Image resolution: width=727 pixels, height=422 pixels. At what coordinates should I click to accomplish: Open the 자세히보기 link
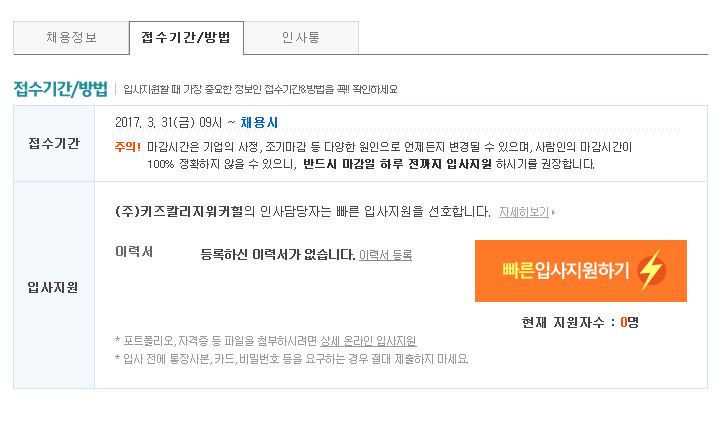[x=523, y=212]
